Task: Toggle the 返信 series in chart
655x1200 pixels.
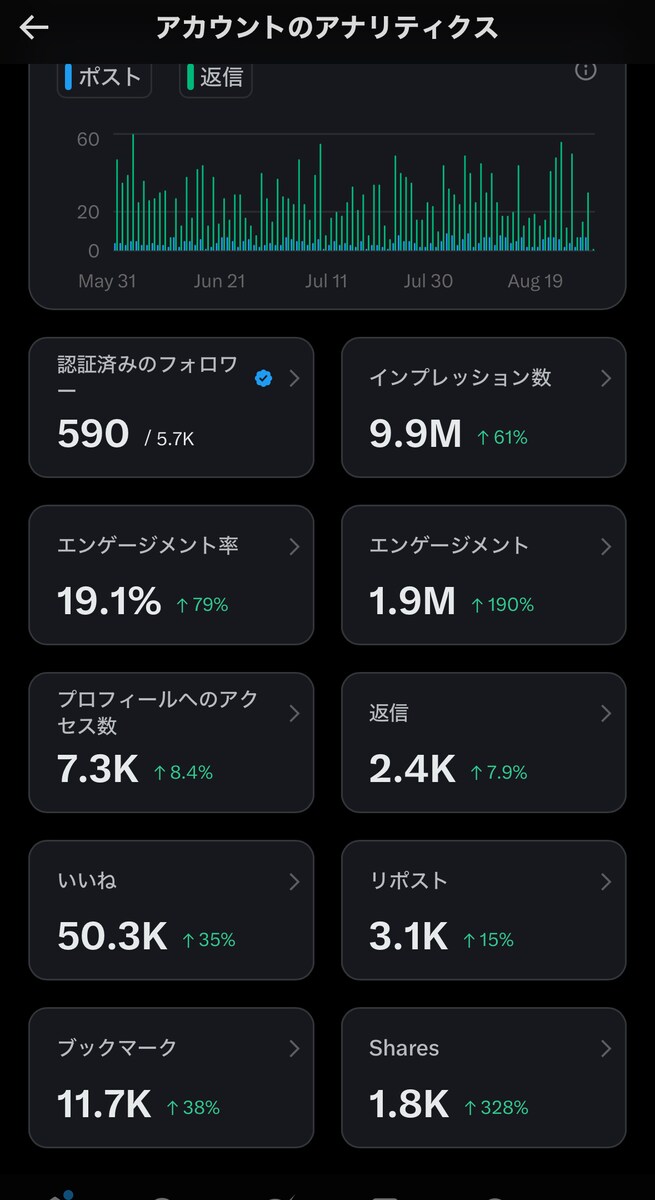Action: coord(216,78)
